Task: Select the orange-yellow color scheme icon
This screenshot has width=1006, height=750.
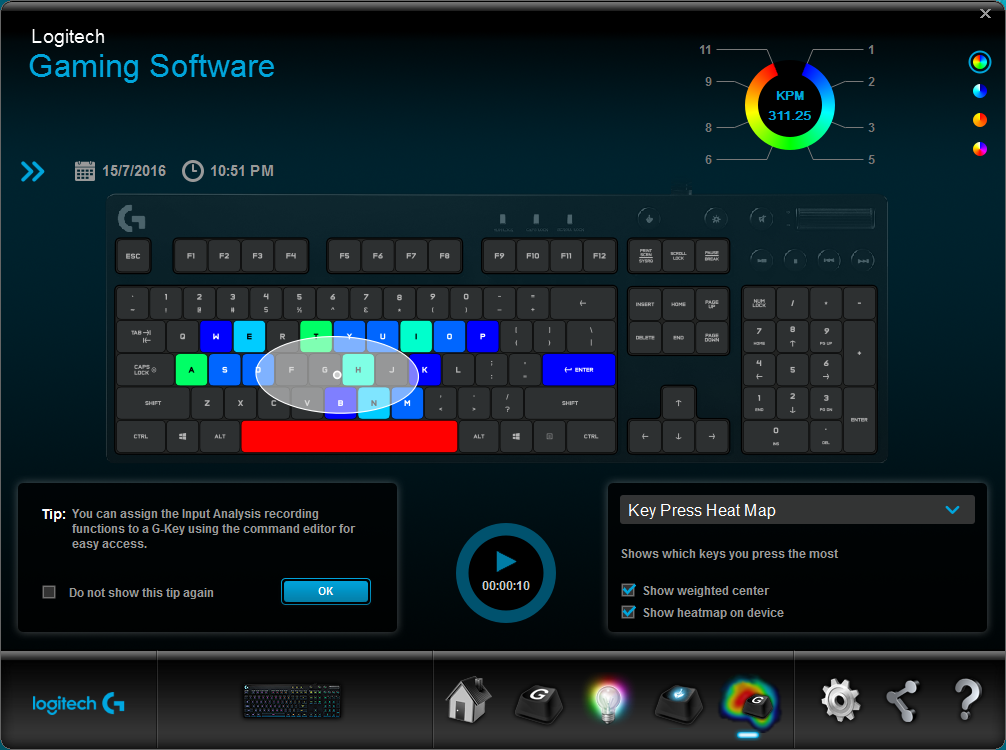Action: click(980, 120)
